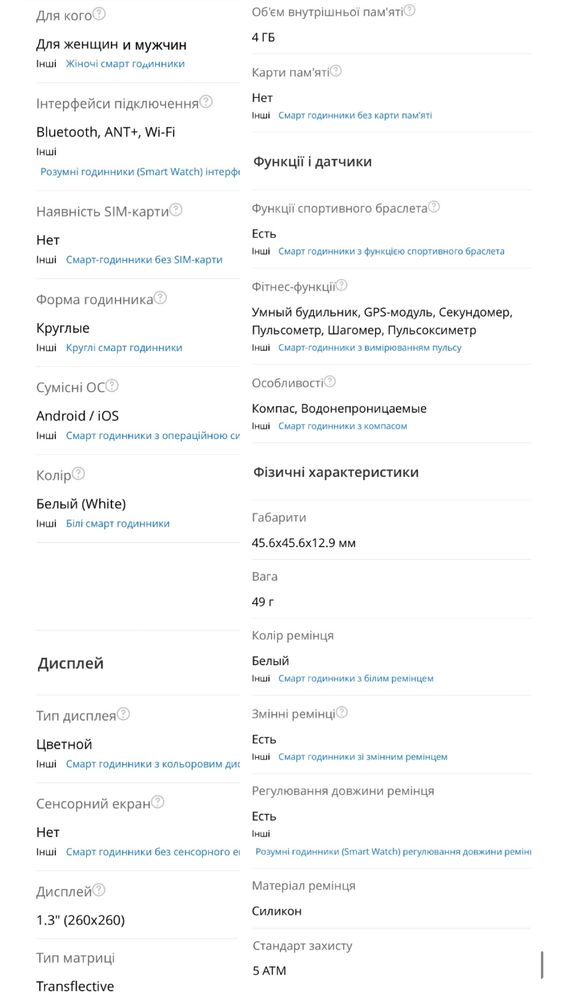Image resolution: width=562 pixels, height=999 pixels.
Task: Open help icon beside Інтерфейси підключення
Action: tap(206, 102)
